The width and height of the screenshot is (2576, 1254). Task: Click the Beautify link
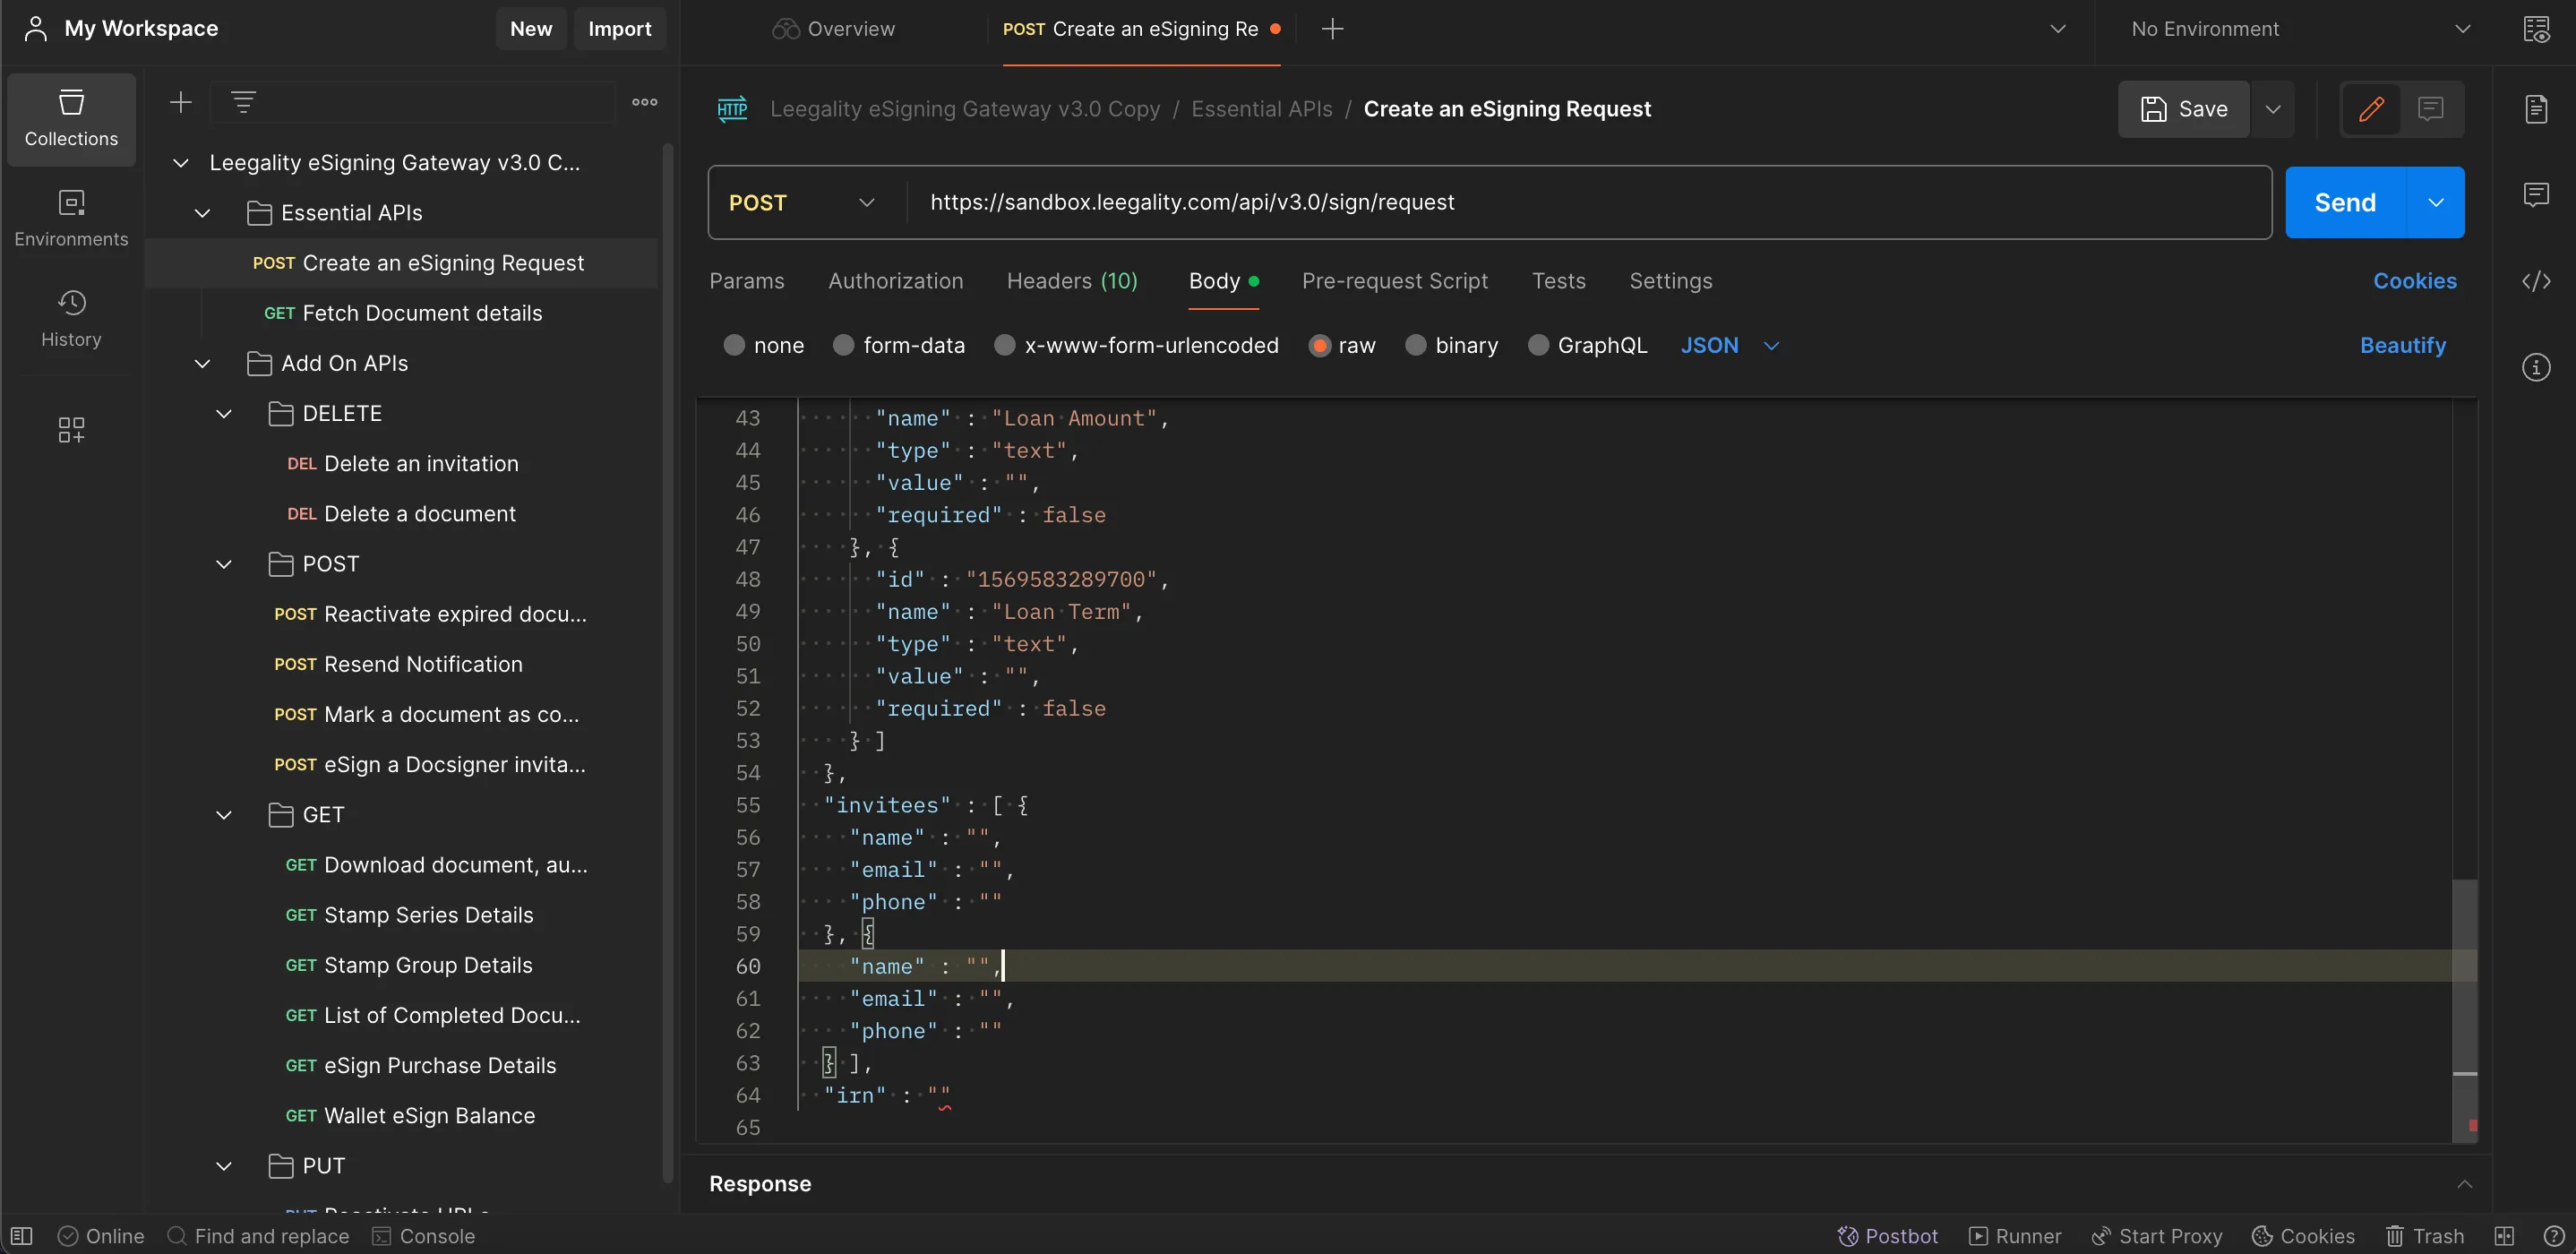click(x=2402, y=345)
